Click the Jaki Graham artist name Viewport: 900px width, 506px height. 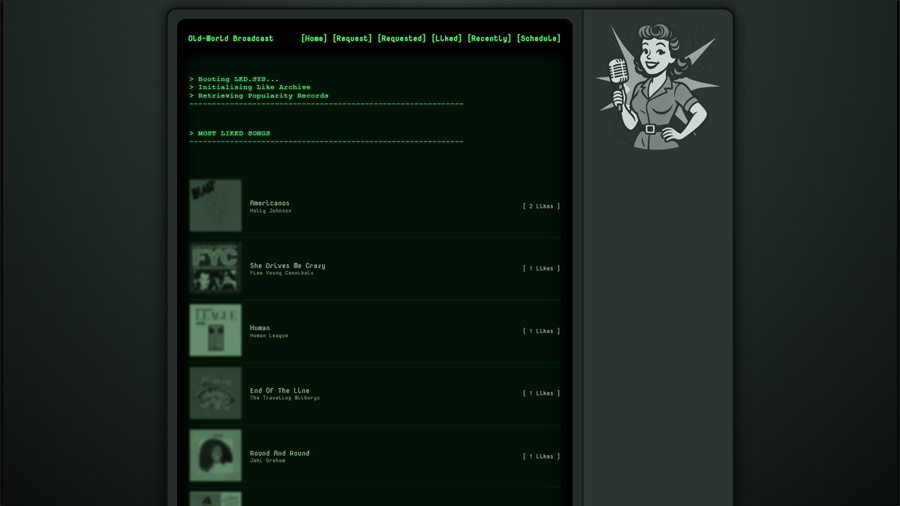point(267,461)
